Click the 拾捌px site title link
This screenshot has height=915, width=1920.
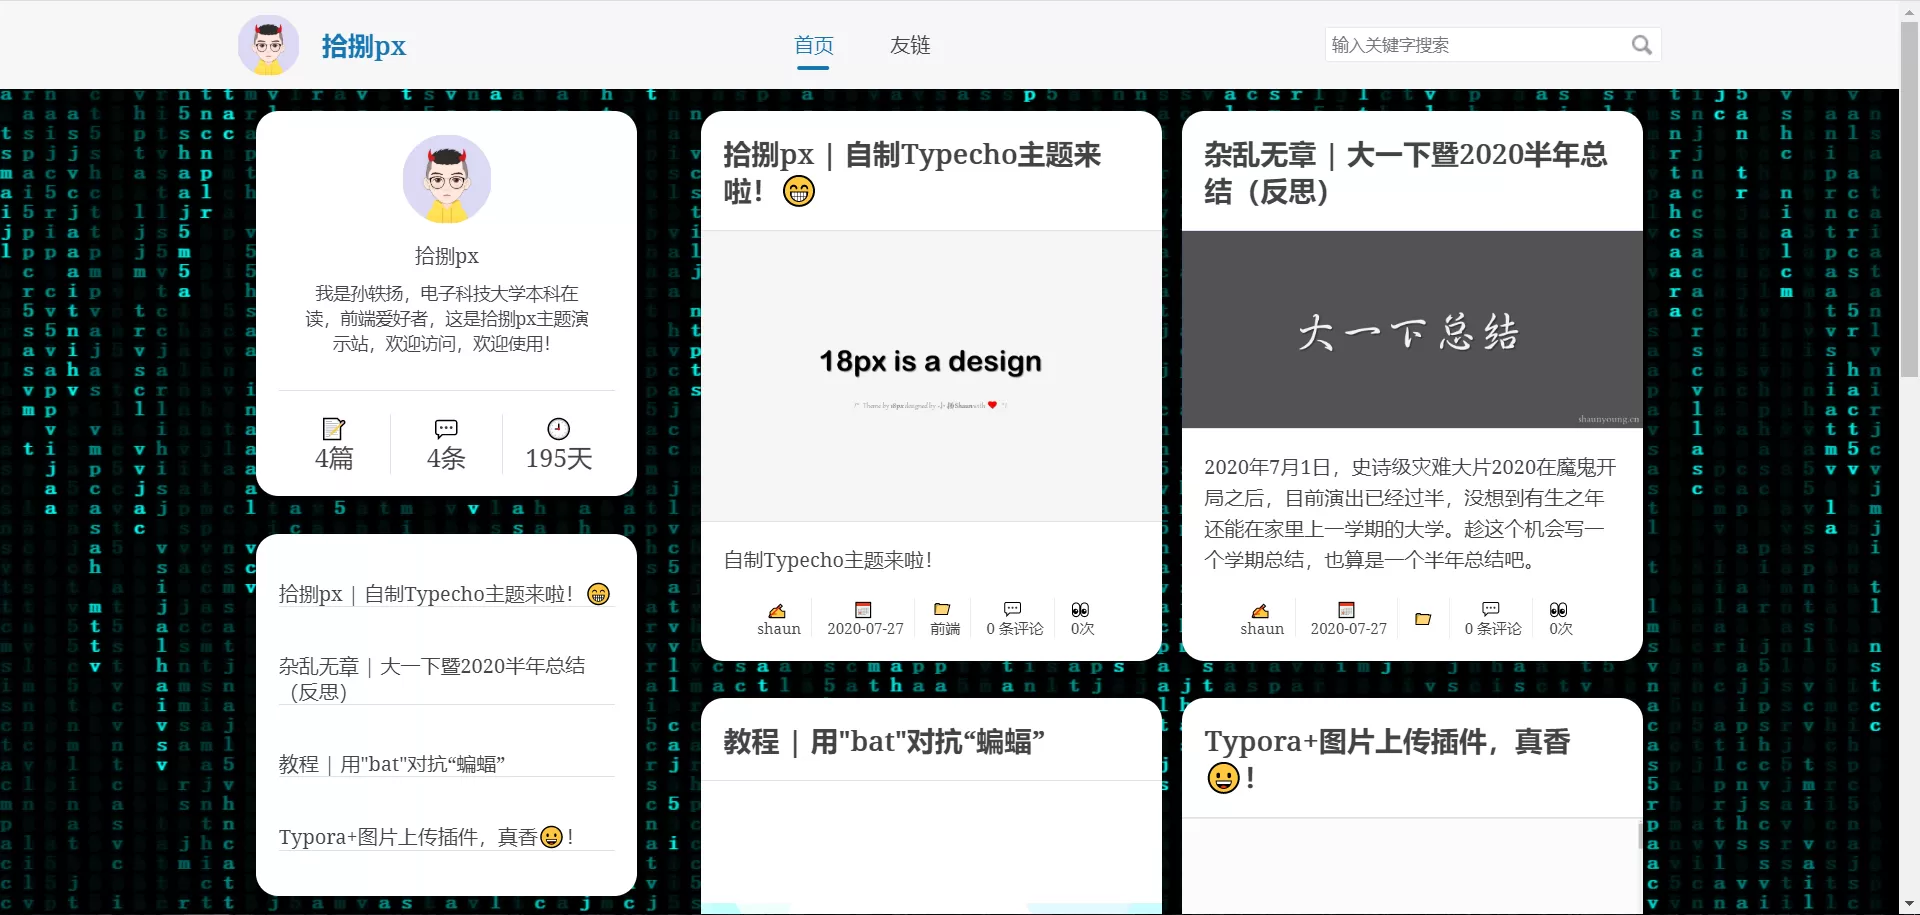tap(363, 46)
